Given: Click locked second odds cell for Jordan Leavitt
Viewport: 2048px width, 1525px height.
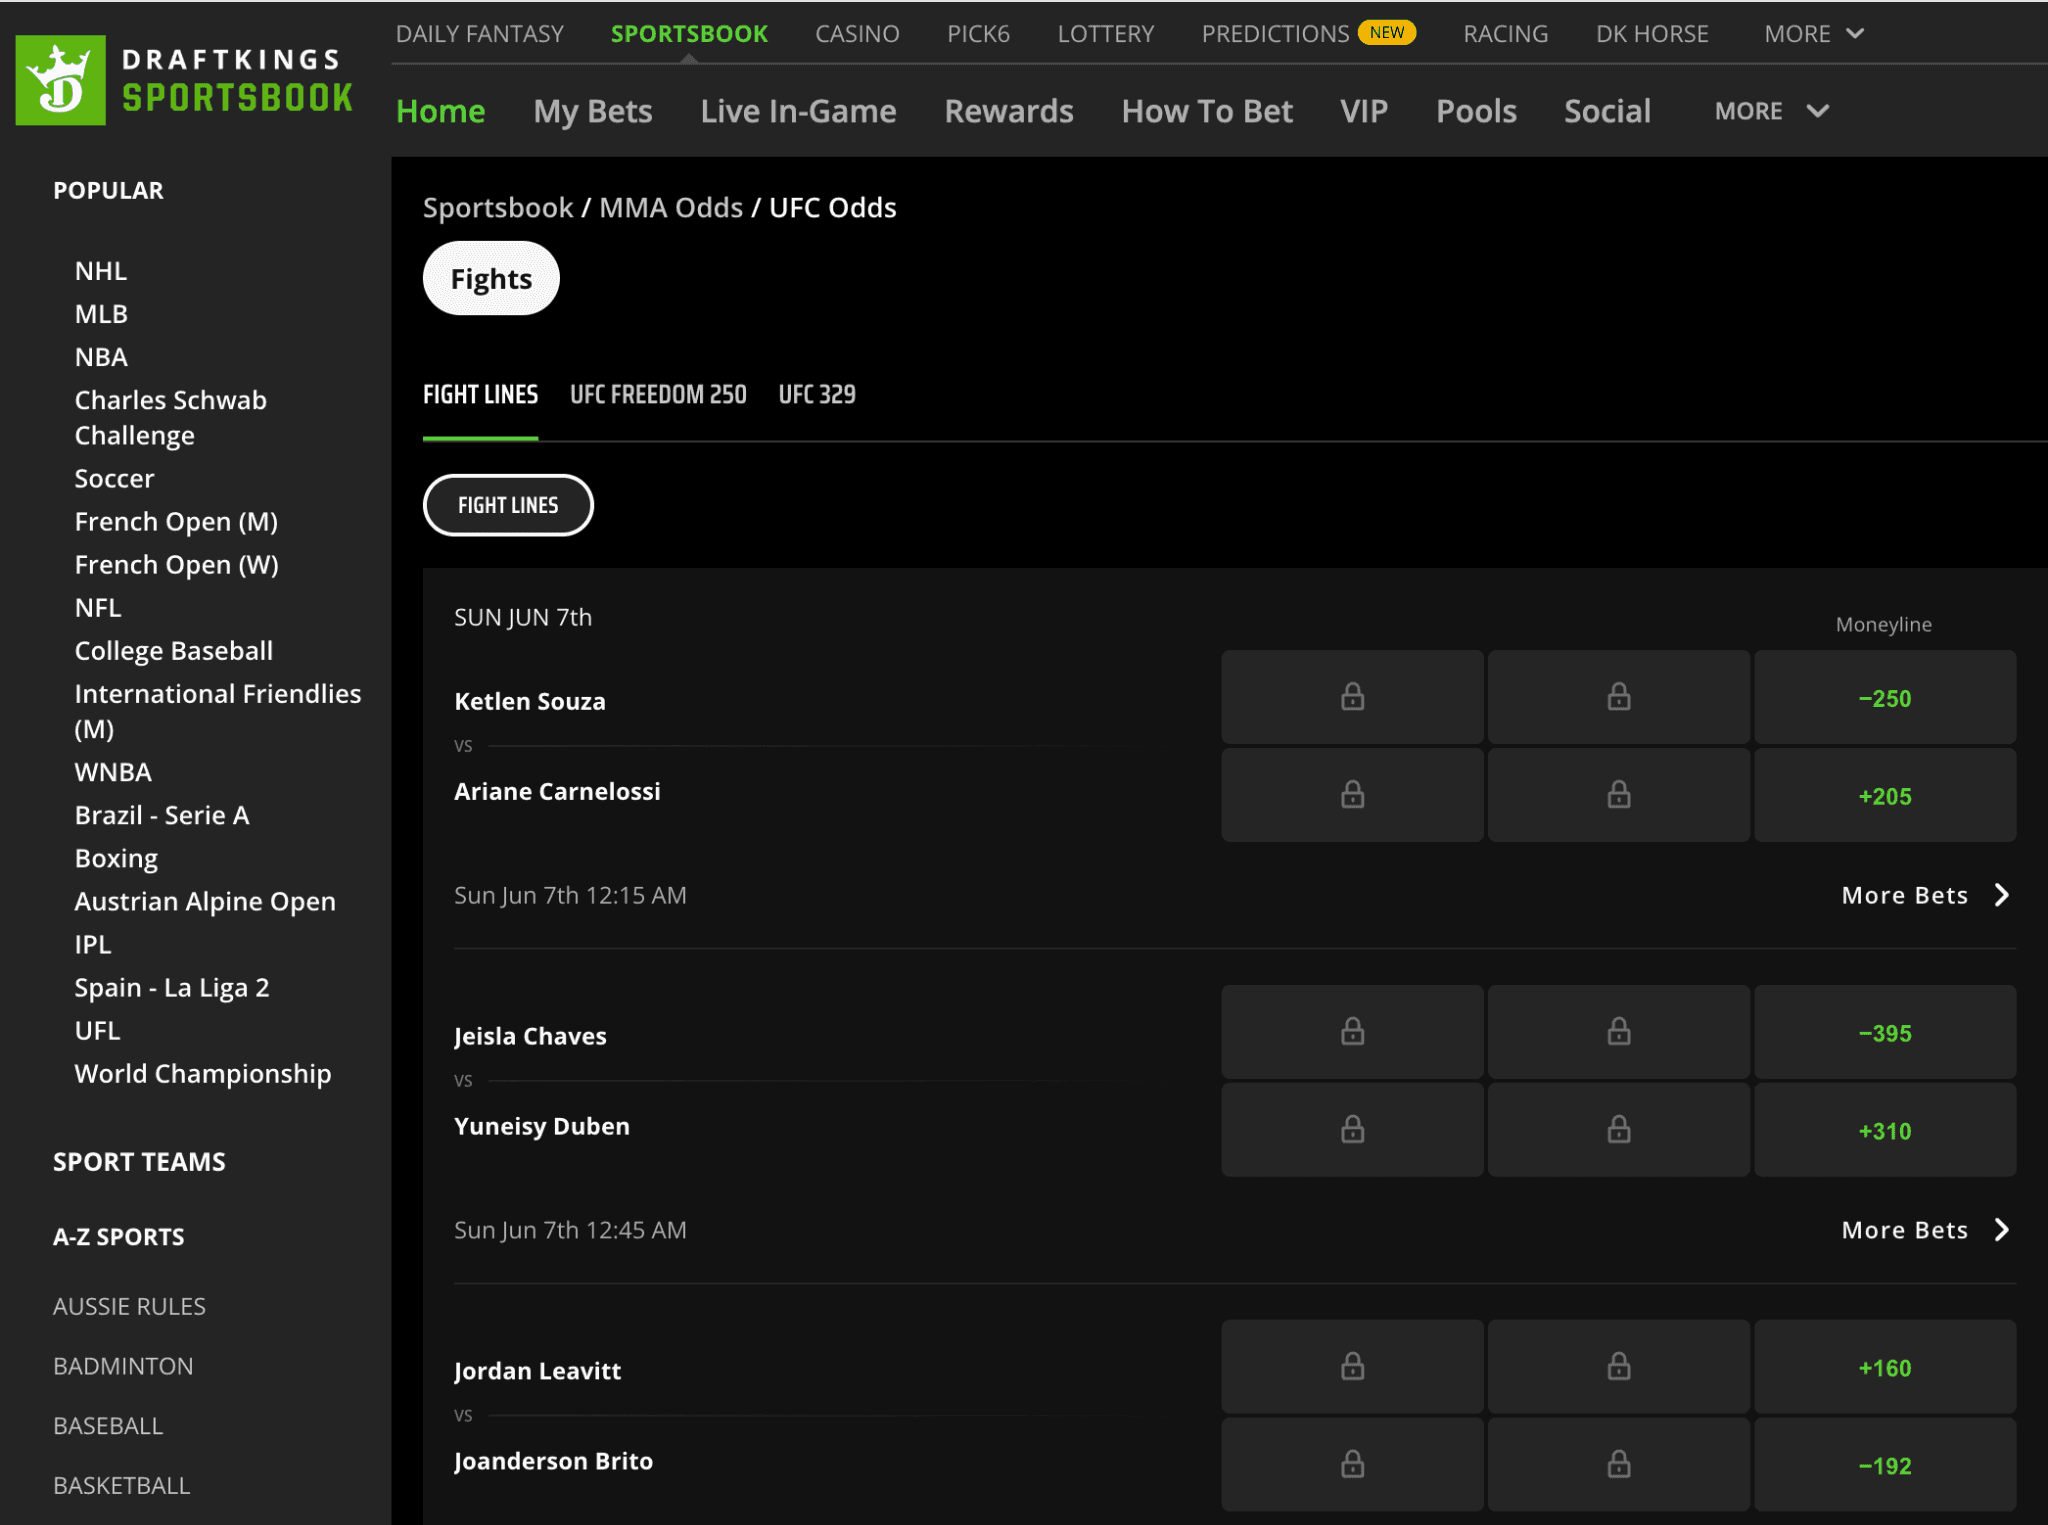Looking at the screenshot, I should [1619, 1367].
